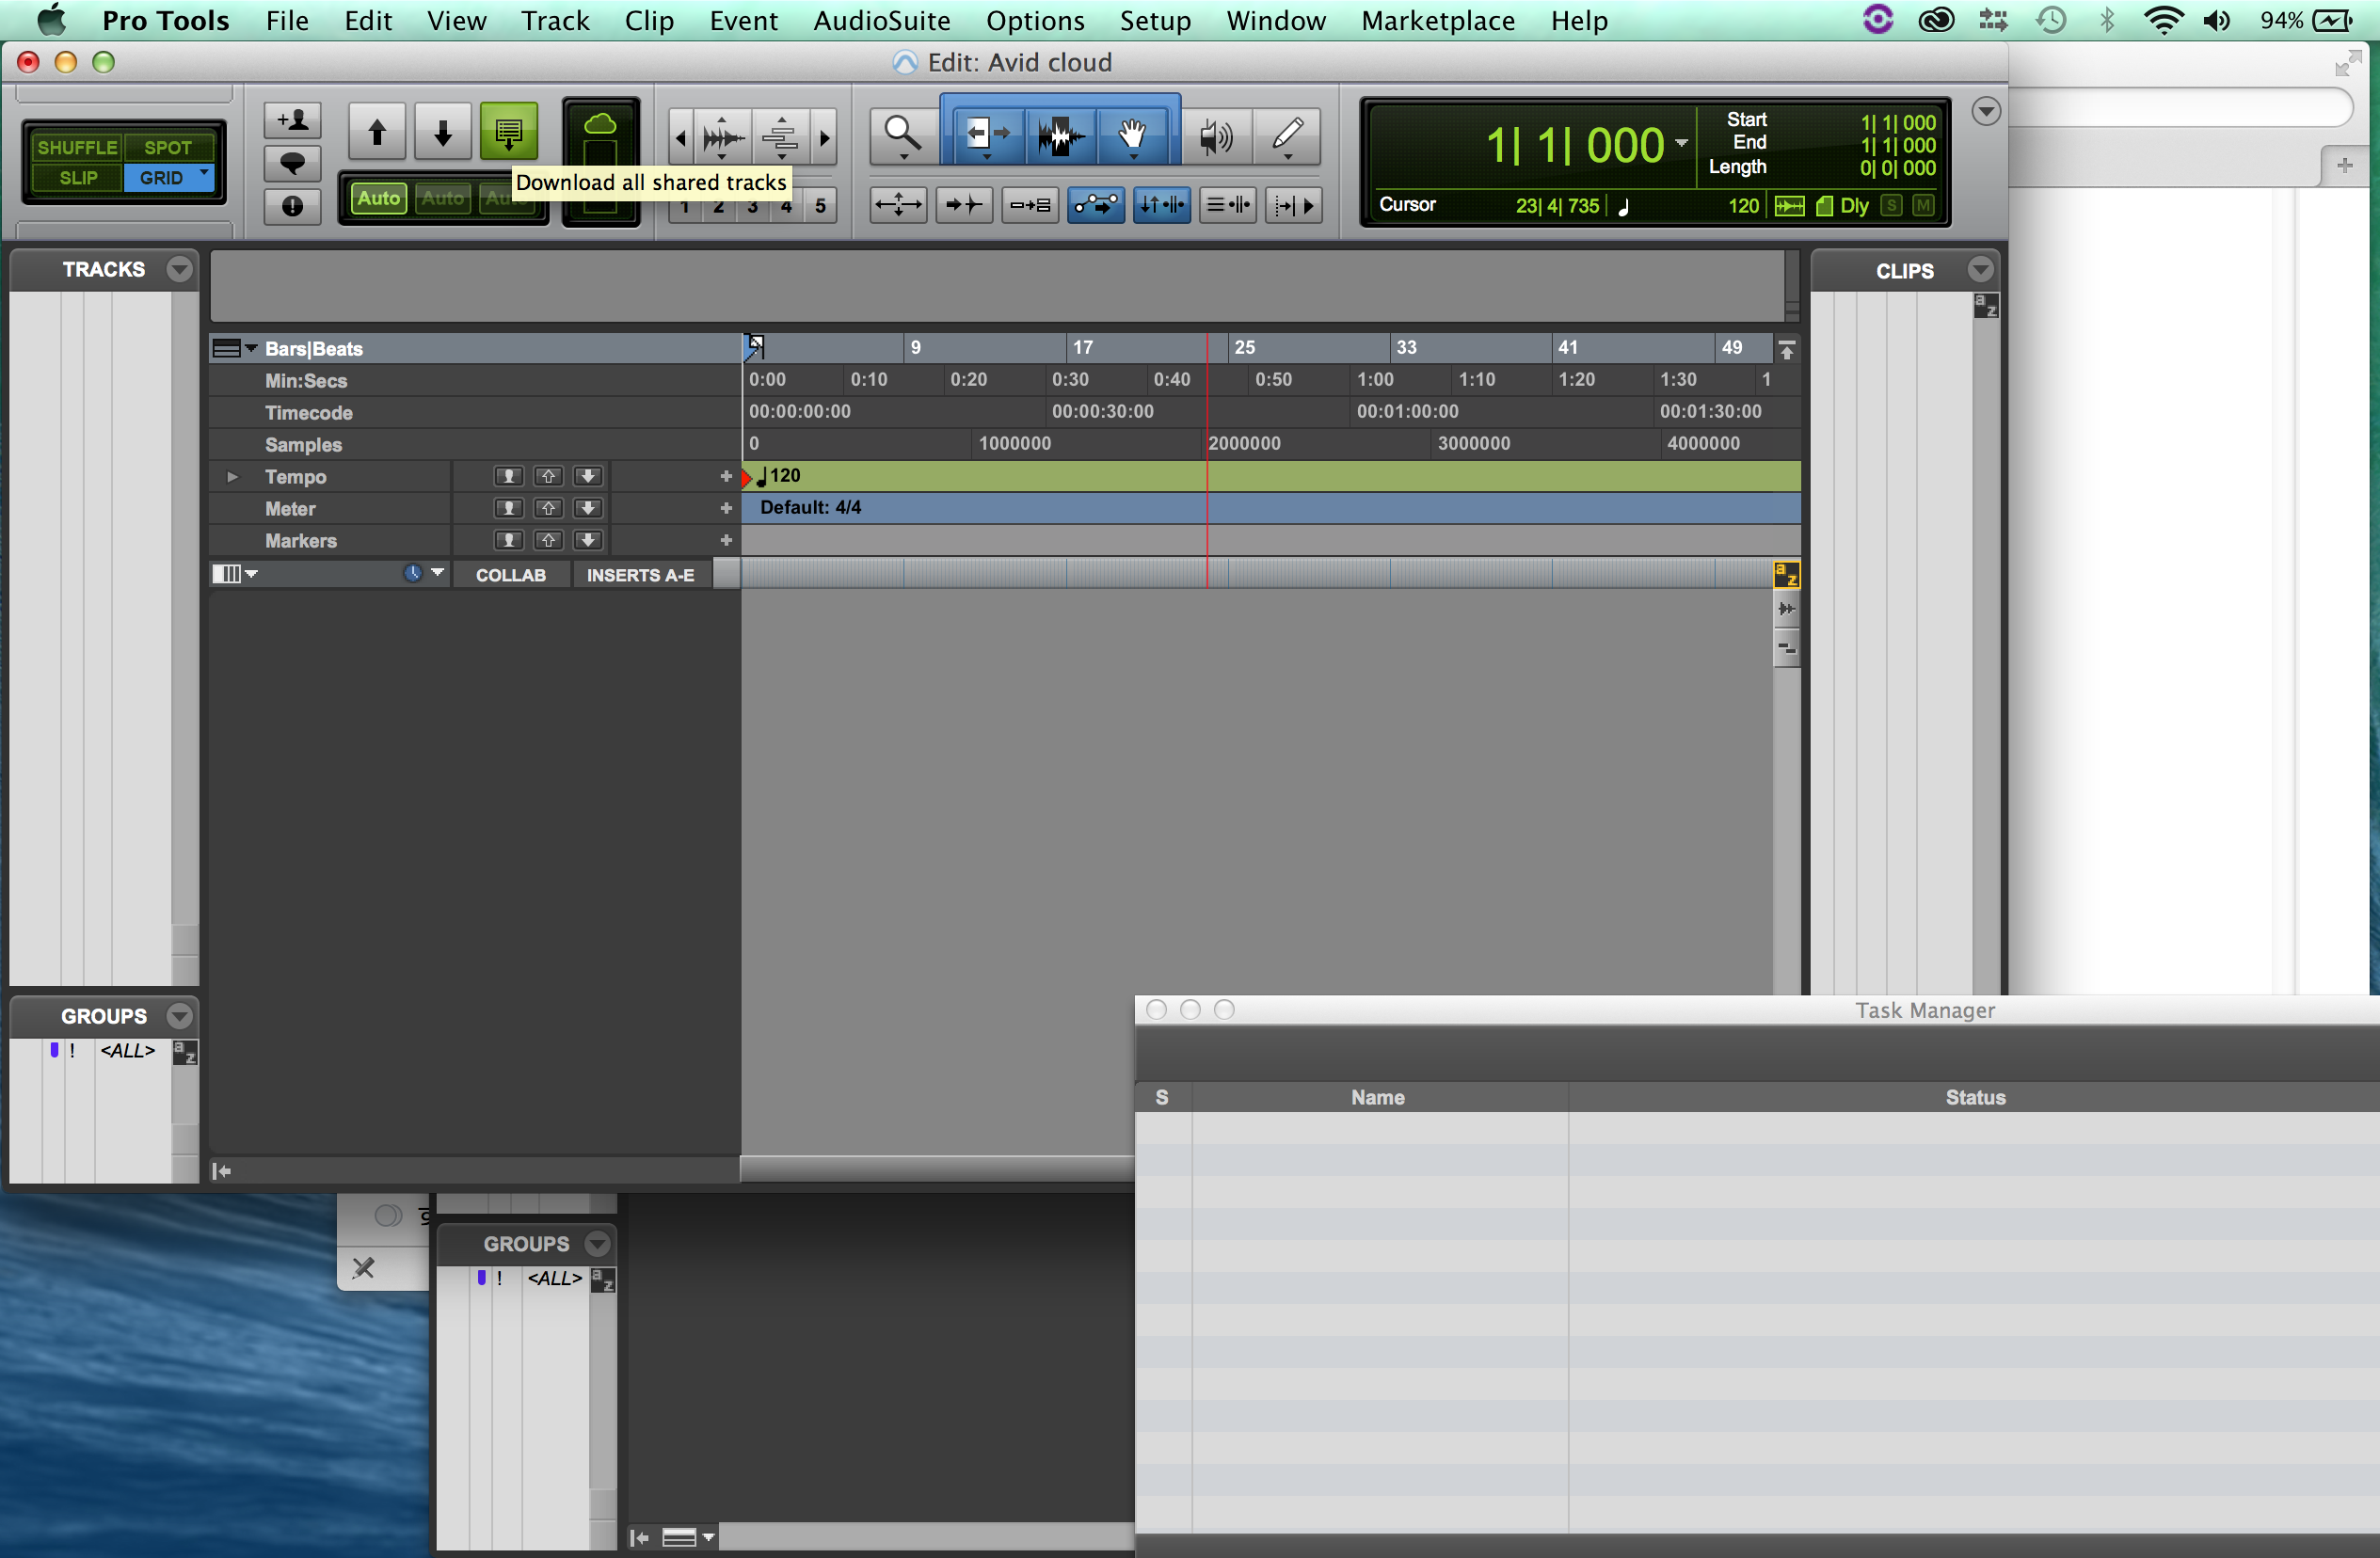This screenshot has width=2380, height=1558.
Task: Open the CLIPS list menu
Action: pos(1980,270)
